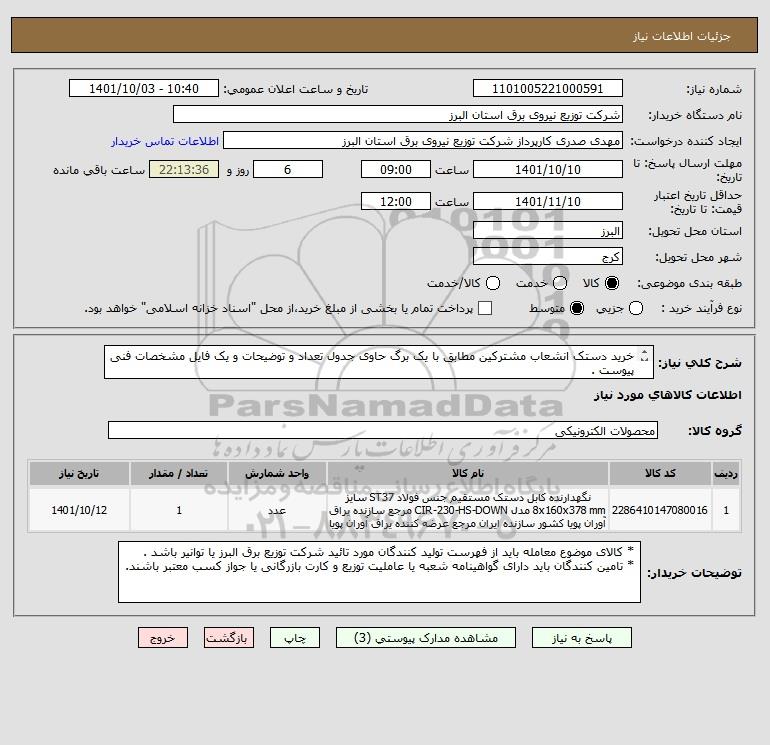The width and height of the screenshot is (770, 745).
Task: Click the اطلاعات کالاهای مورد نیاز heading
Action: pyautogui.click(x=668, y=395)
